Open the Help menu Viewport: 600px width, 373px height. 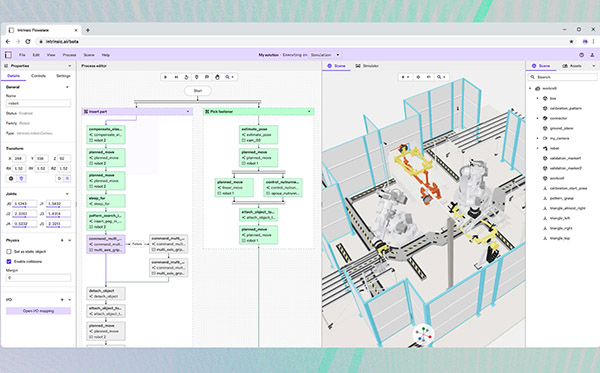106,55
